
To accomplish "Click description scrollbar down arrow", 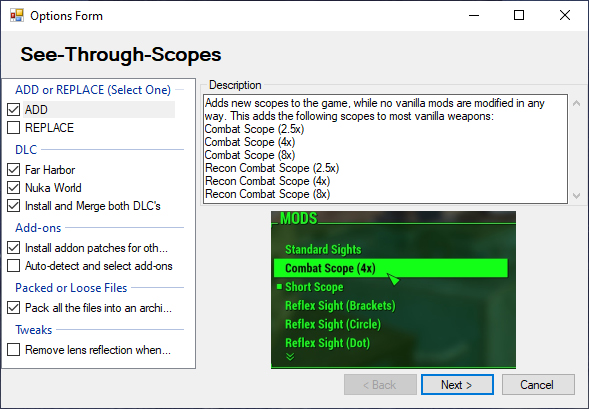I will [x=576, y=195].
